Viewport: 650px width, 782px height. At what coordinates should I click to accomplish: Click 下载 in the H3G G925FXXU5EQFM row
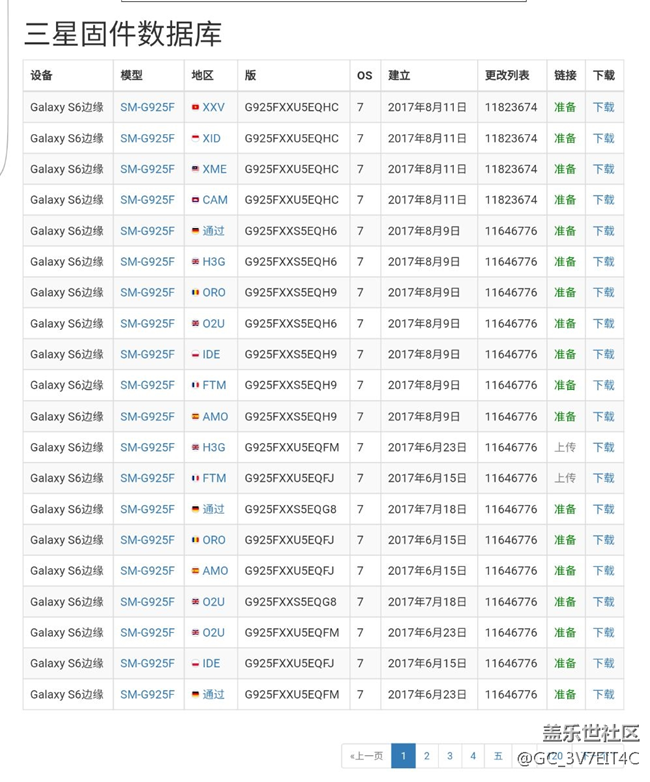[x=603, y=447]
